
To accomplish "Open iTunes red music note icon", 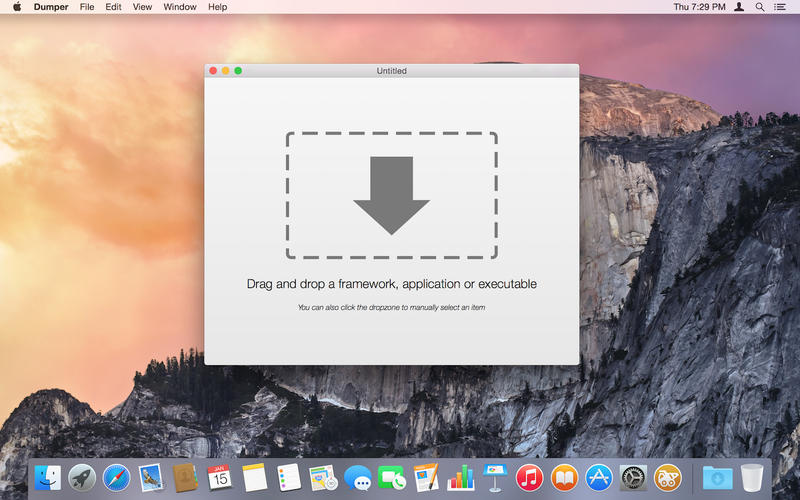I will pos(530,478).
